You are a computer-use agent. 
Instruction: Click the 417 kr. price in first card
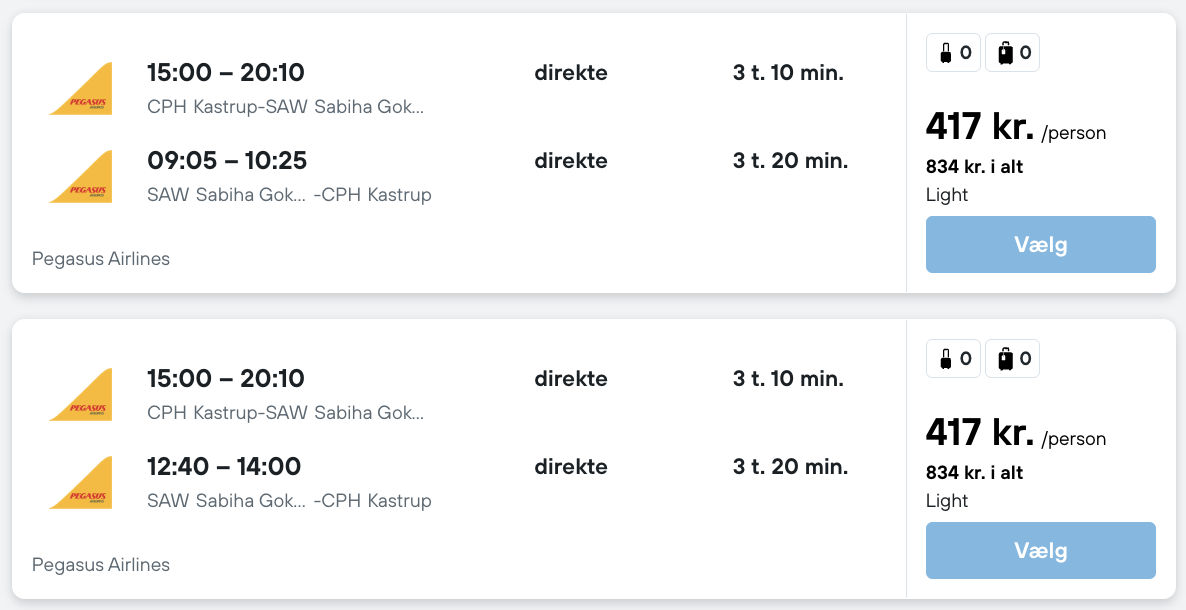click(979, 127)
